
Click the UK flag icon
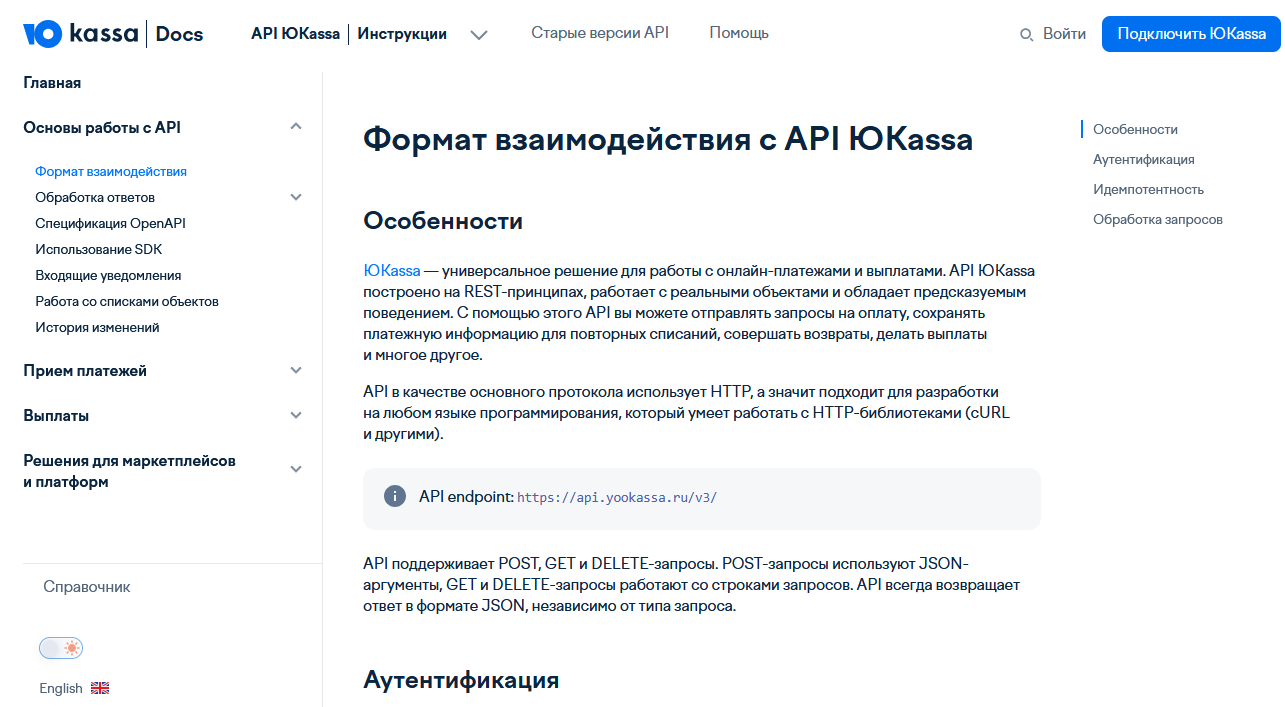[x=100, y=688]
